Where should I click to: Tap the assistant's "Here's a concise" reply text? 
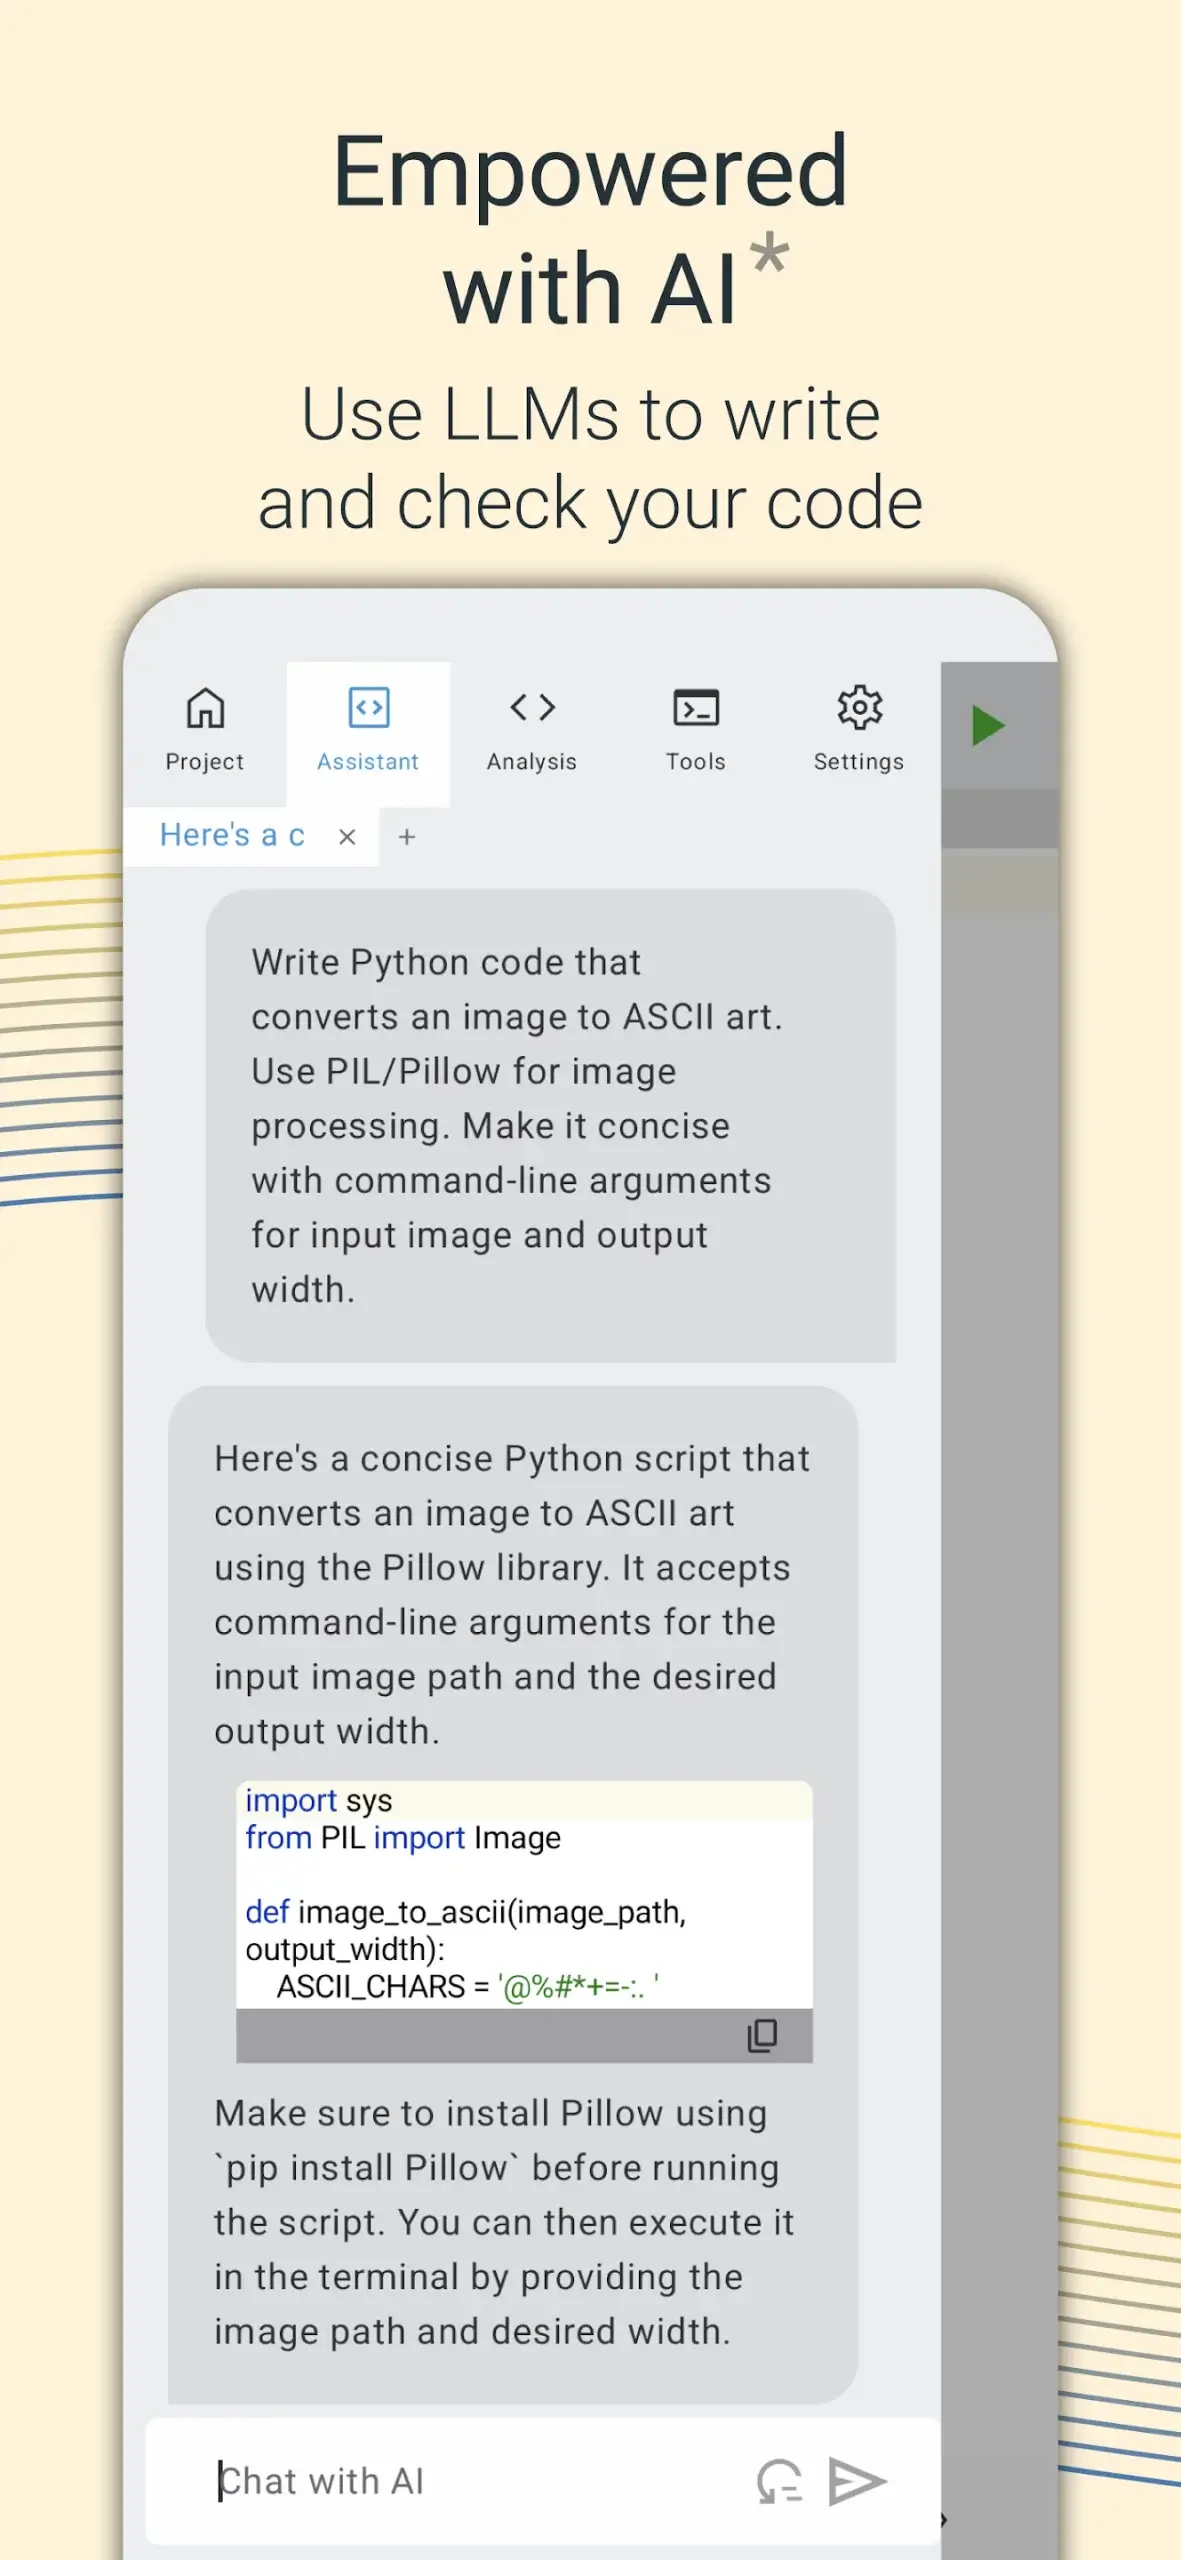point(512,1594)
